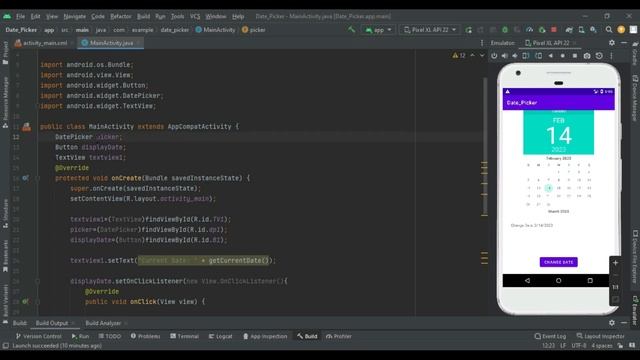Open the Event Log panel
This screenshot has width=640, height=360.
click(550, 336)
